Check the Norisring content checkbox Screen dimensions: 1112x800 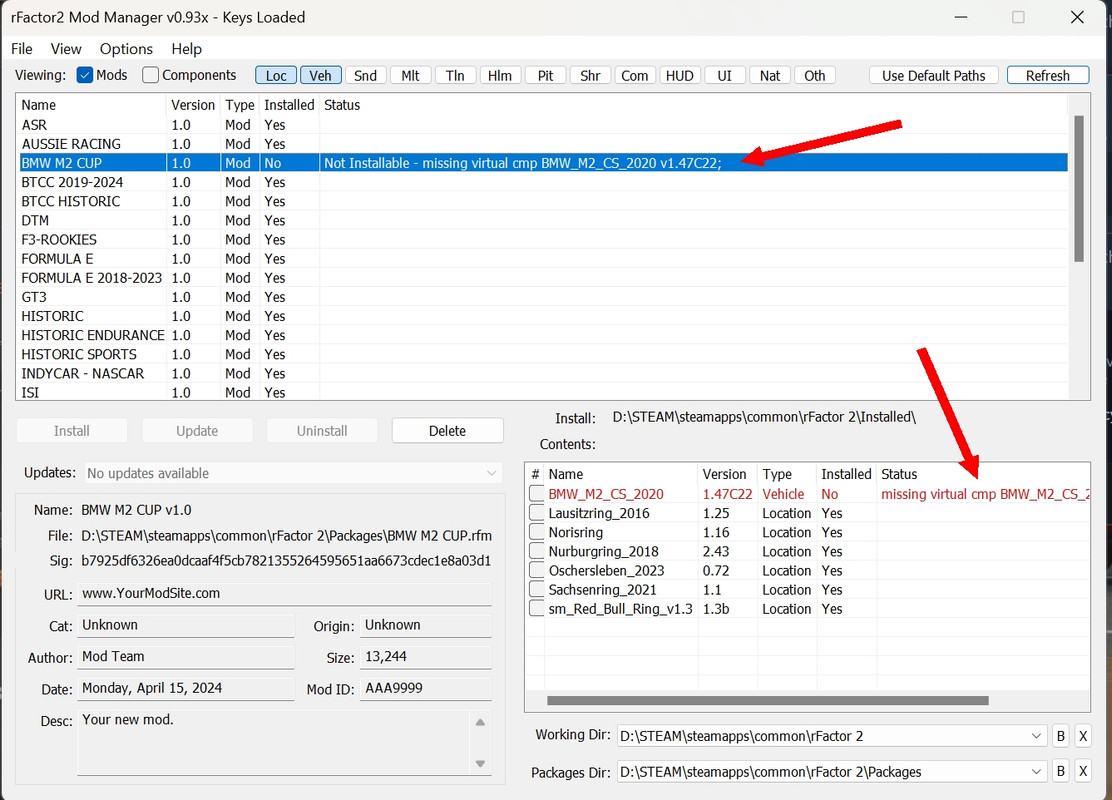[x=537, y=532]
